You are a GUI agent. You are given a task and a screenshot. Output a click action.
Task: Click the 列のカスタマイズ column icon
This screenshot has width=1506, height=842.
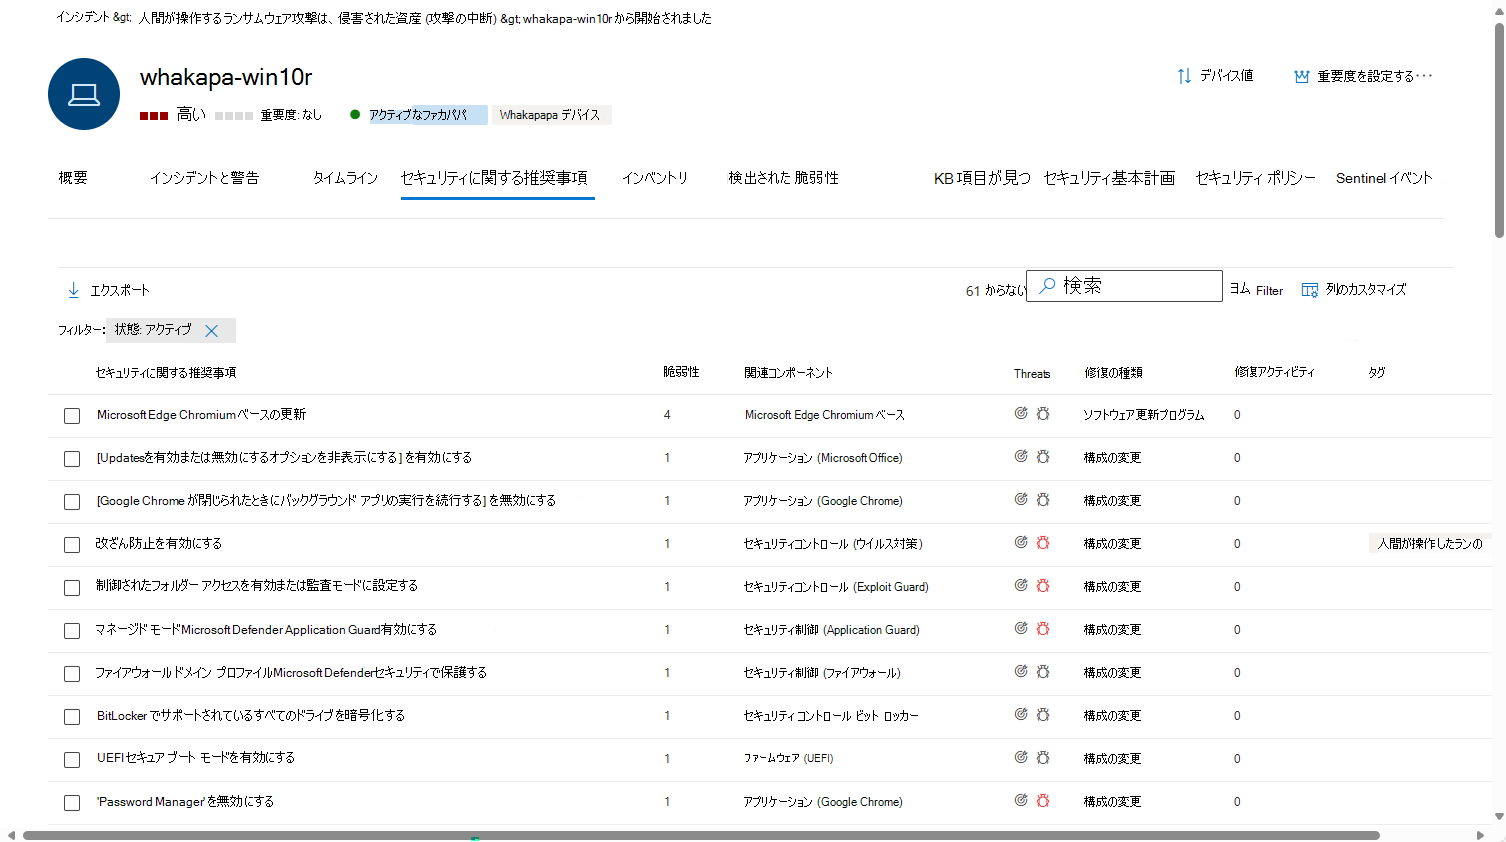[1309, 290]
